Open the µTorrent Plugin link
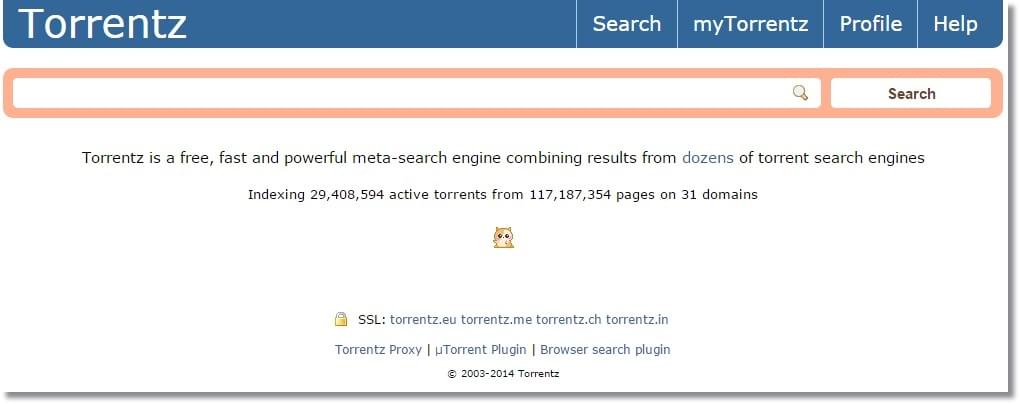Image resolution: width=1020 pixels, height=404 pixels. coord(481,349)
